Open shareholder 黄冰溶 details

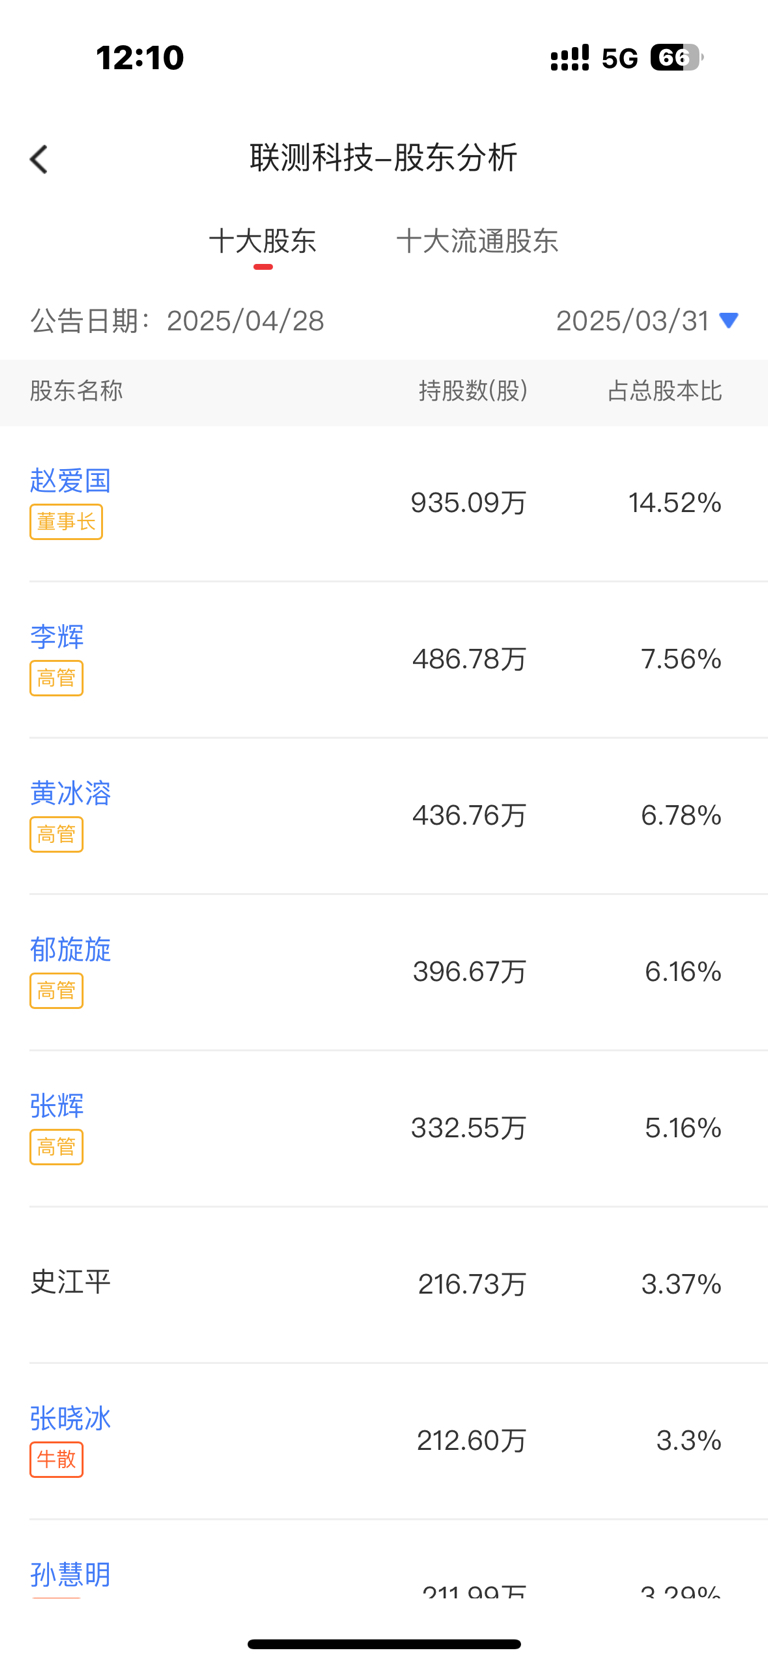pos(70,793)
